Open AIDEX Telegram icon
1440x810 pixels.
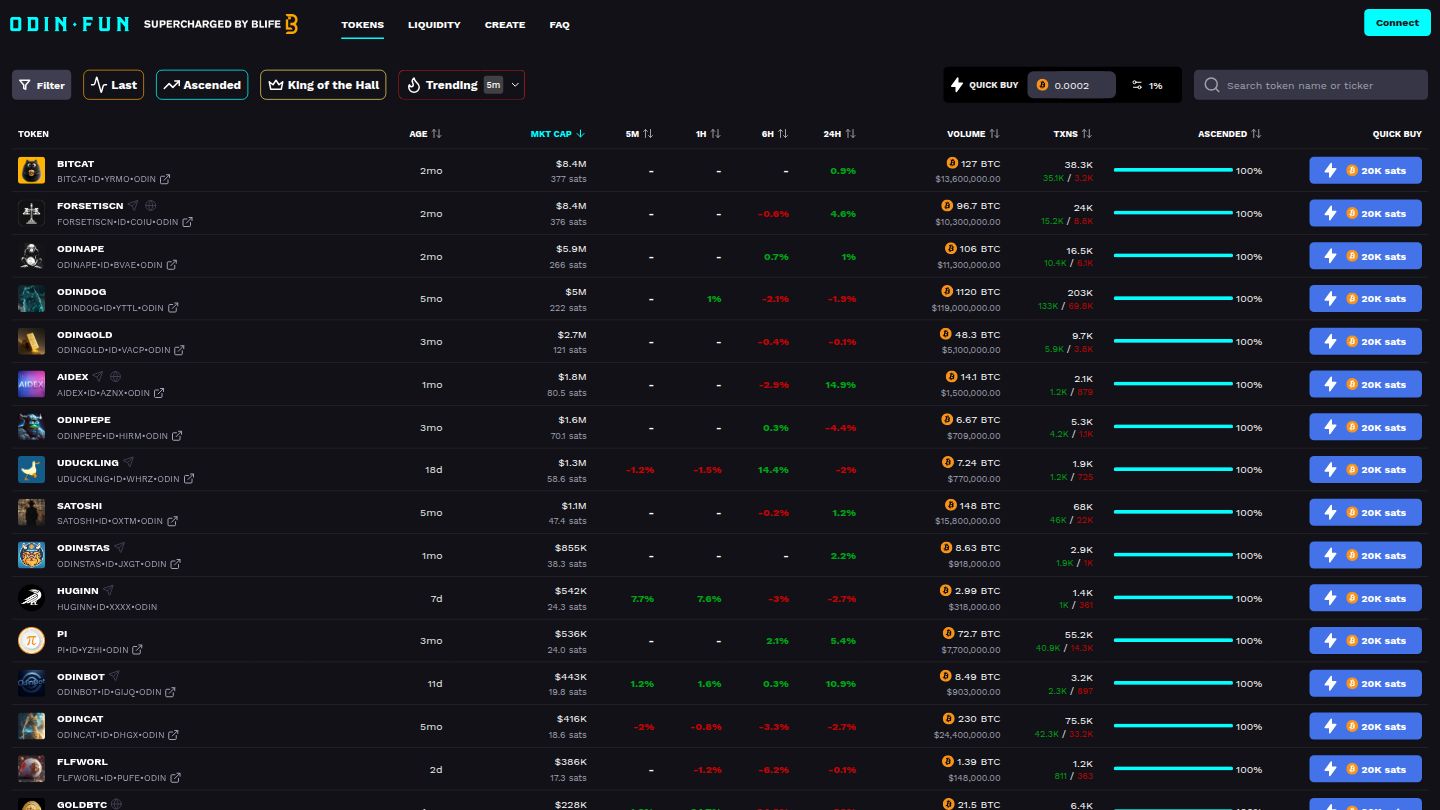click(x=98, y=377)
